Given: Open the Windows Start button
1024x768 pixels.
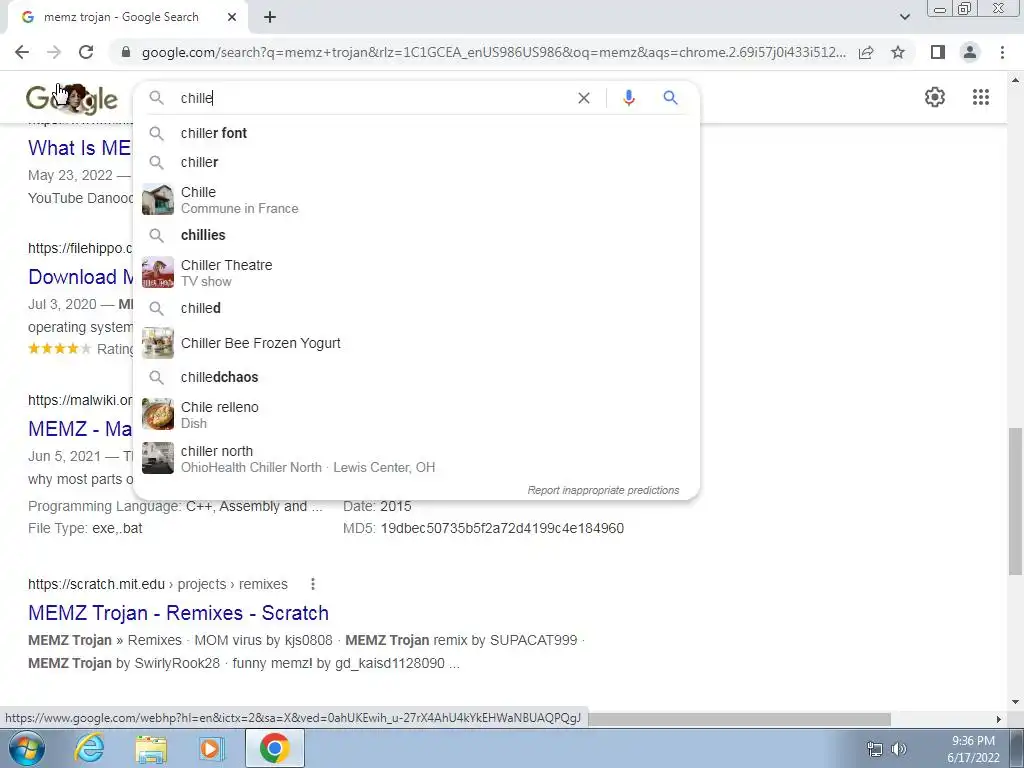Looking at the screenshot, I should [x=26, y=748].
